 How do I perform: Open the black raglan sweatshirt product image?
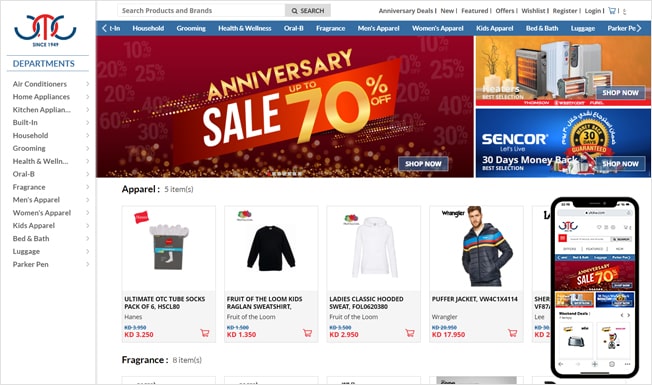click(x=271, y=248)
